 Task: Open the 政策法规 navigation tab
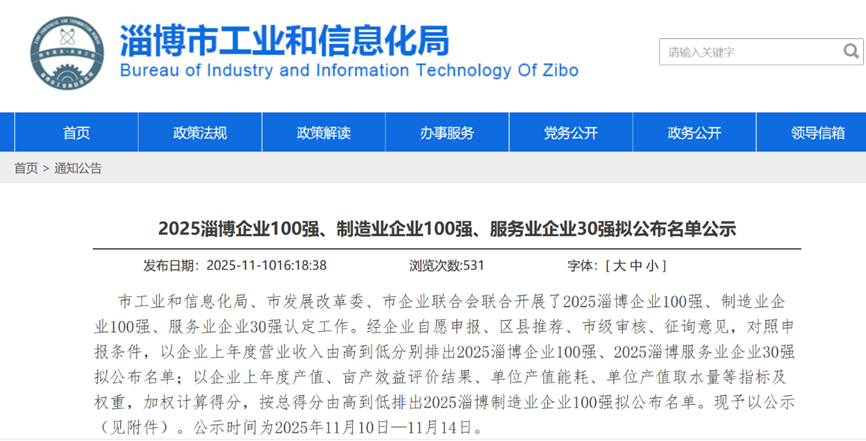click(x=200, y=133)
